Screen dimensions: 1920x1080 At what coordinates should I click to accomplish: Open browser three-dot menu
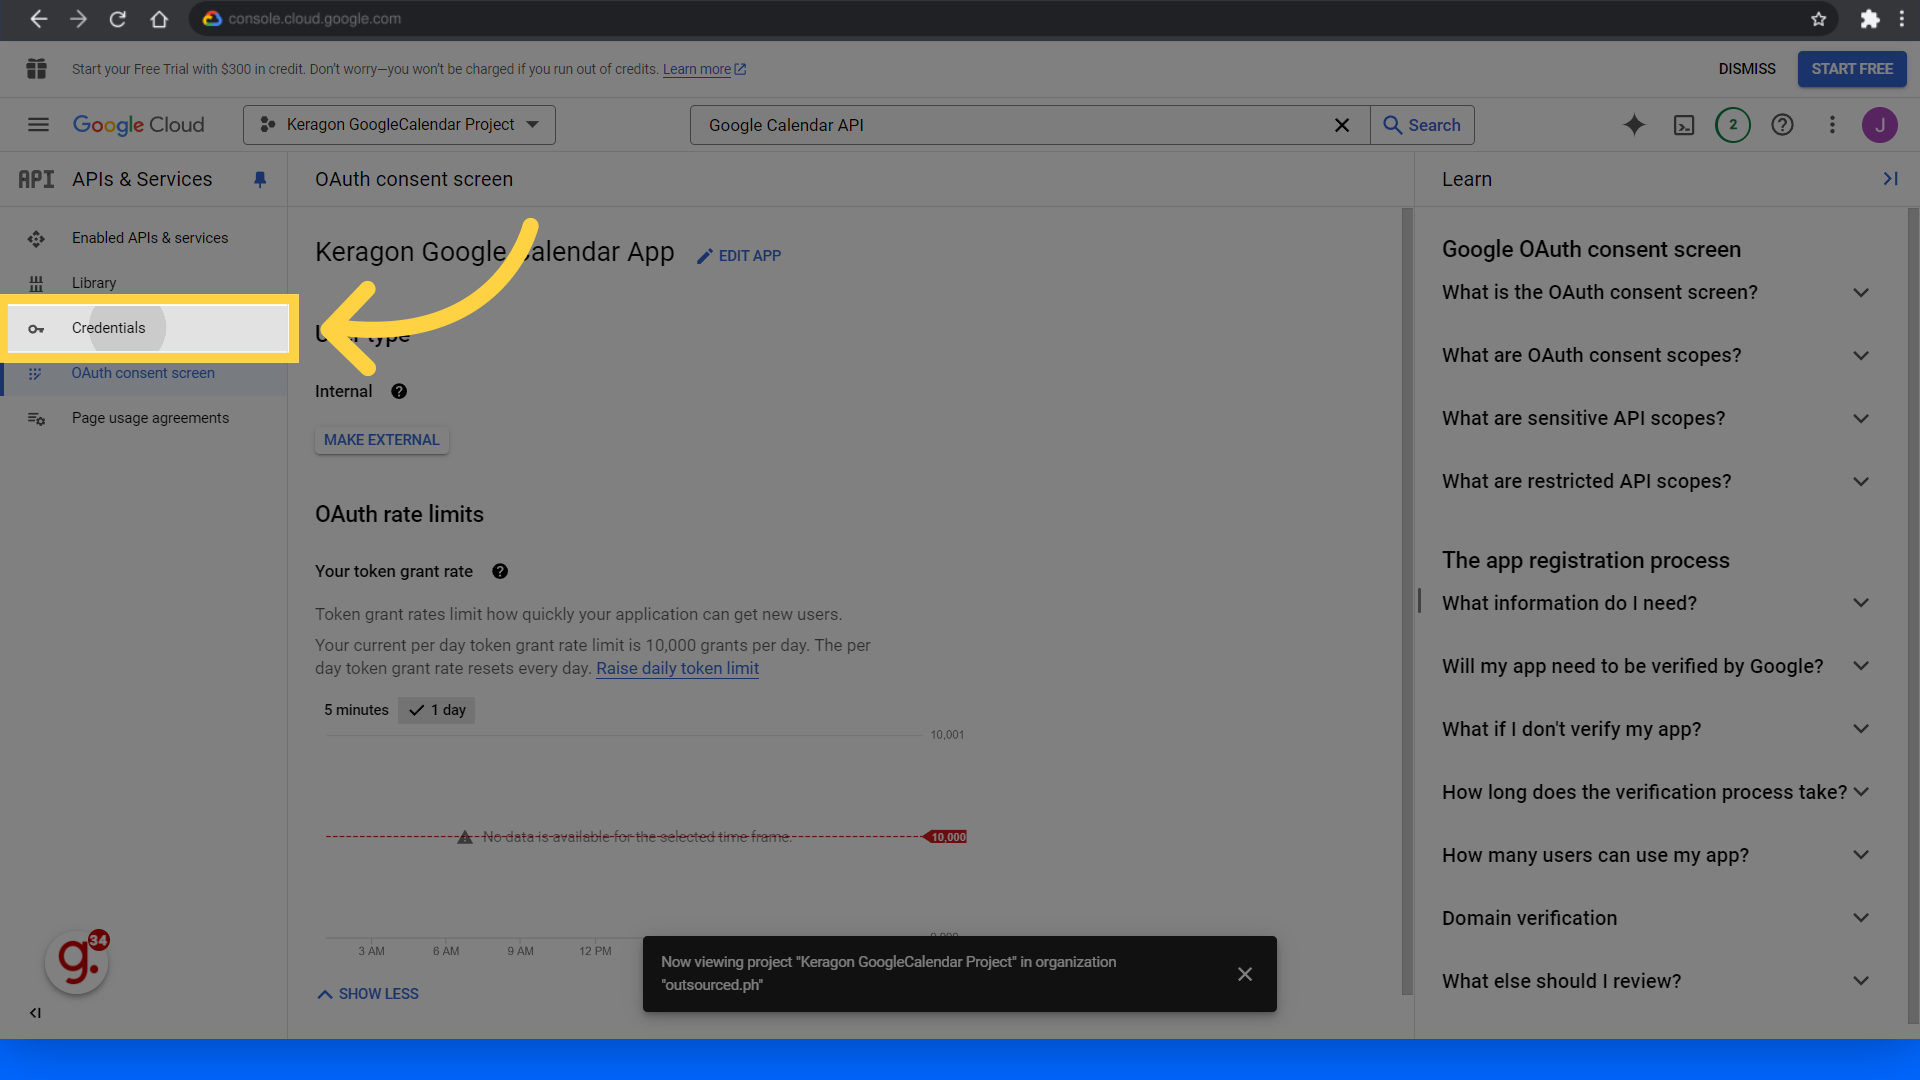1902,19
